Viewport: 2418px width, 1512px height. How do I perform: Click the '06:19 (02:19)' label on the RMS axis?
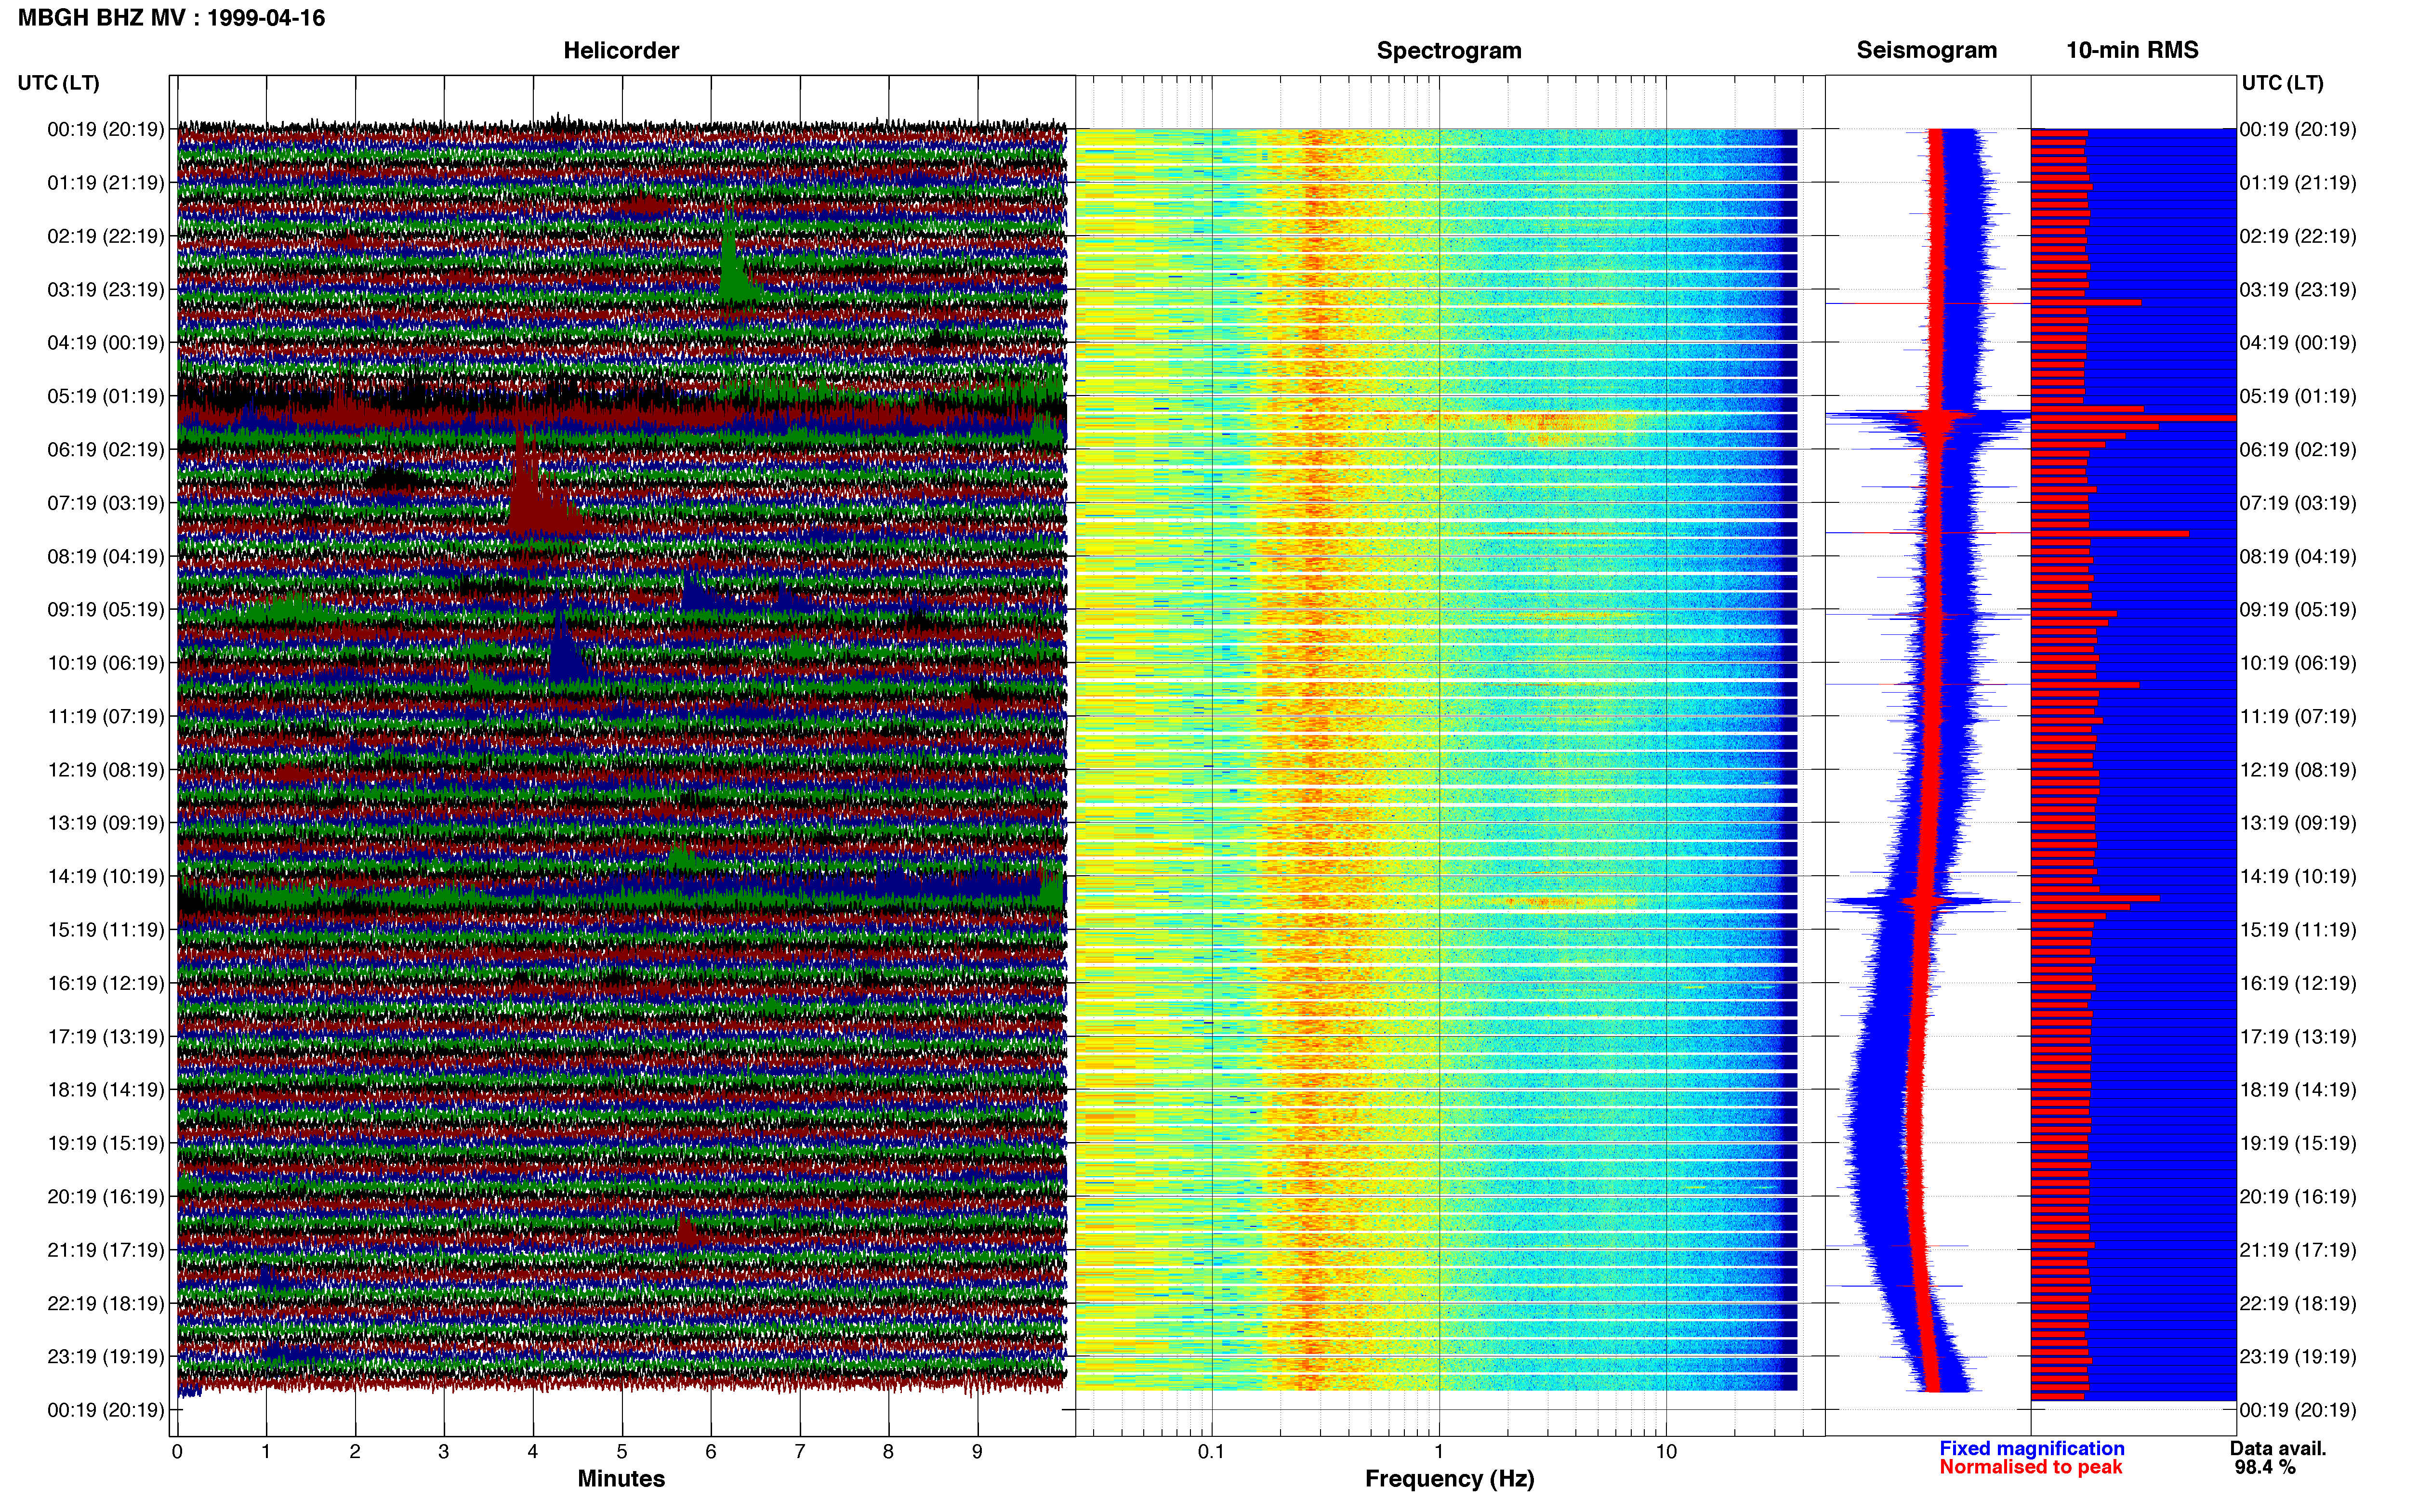point(2298,449)
